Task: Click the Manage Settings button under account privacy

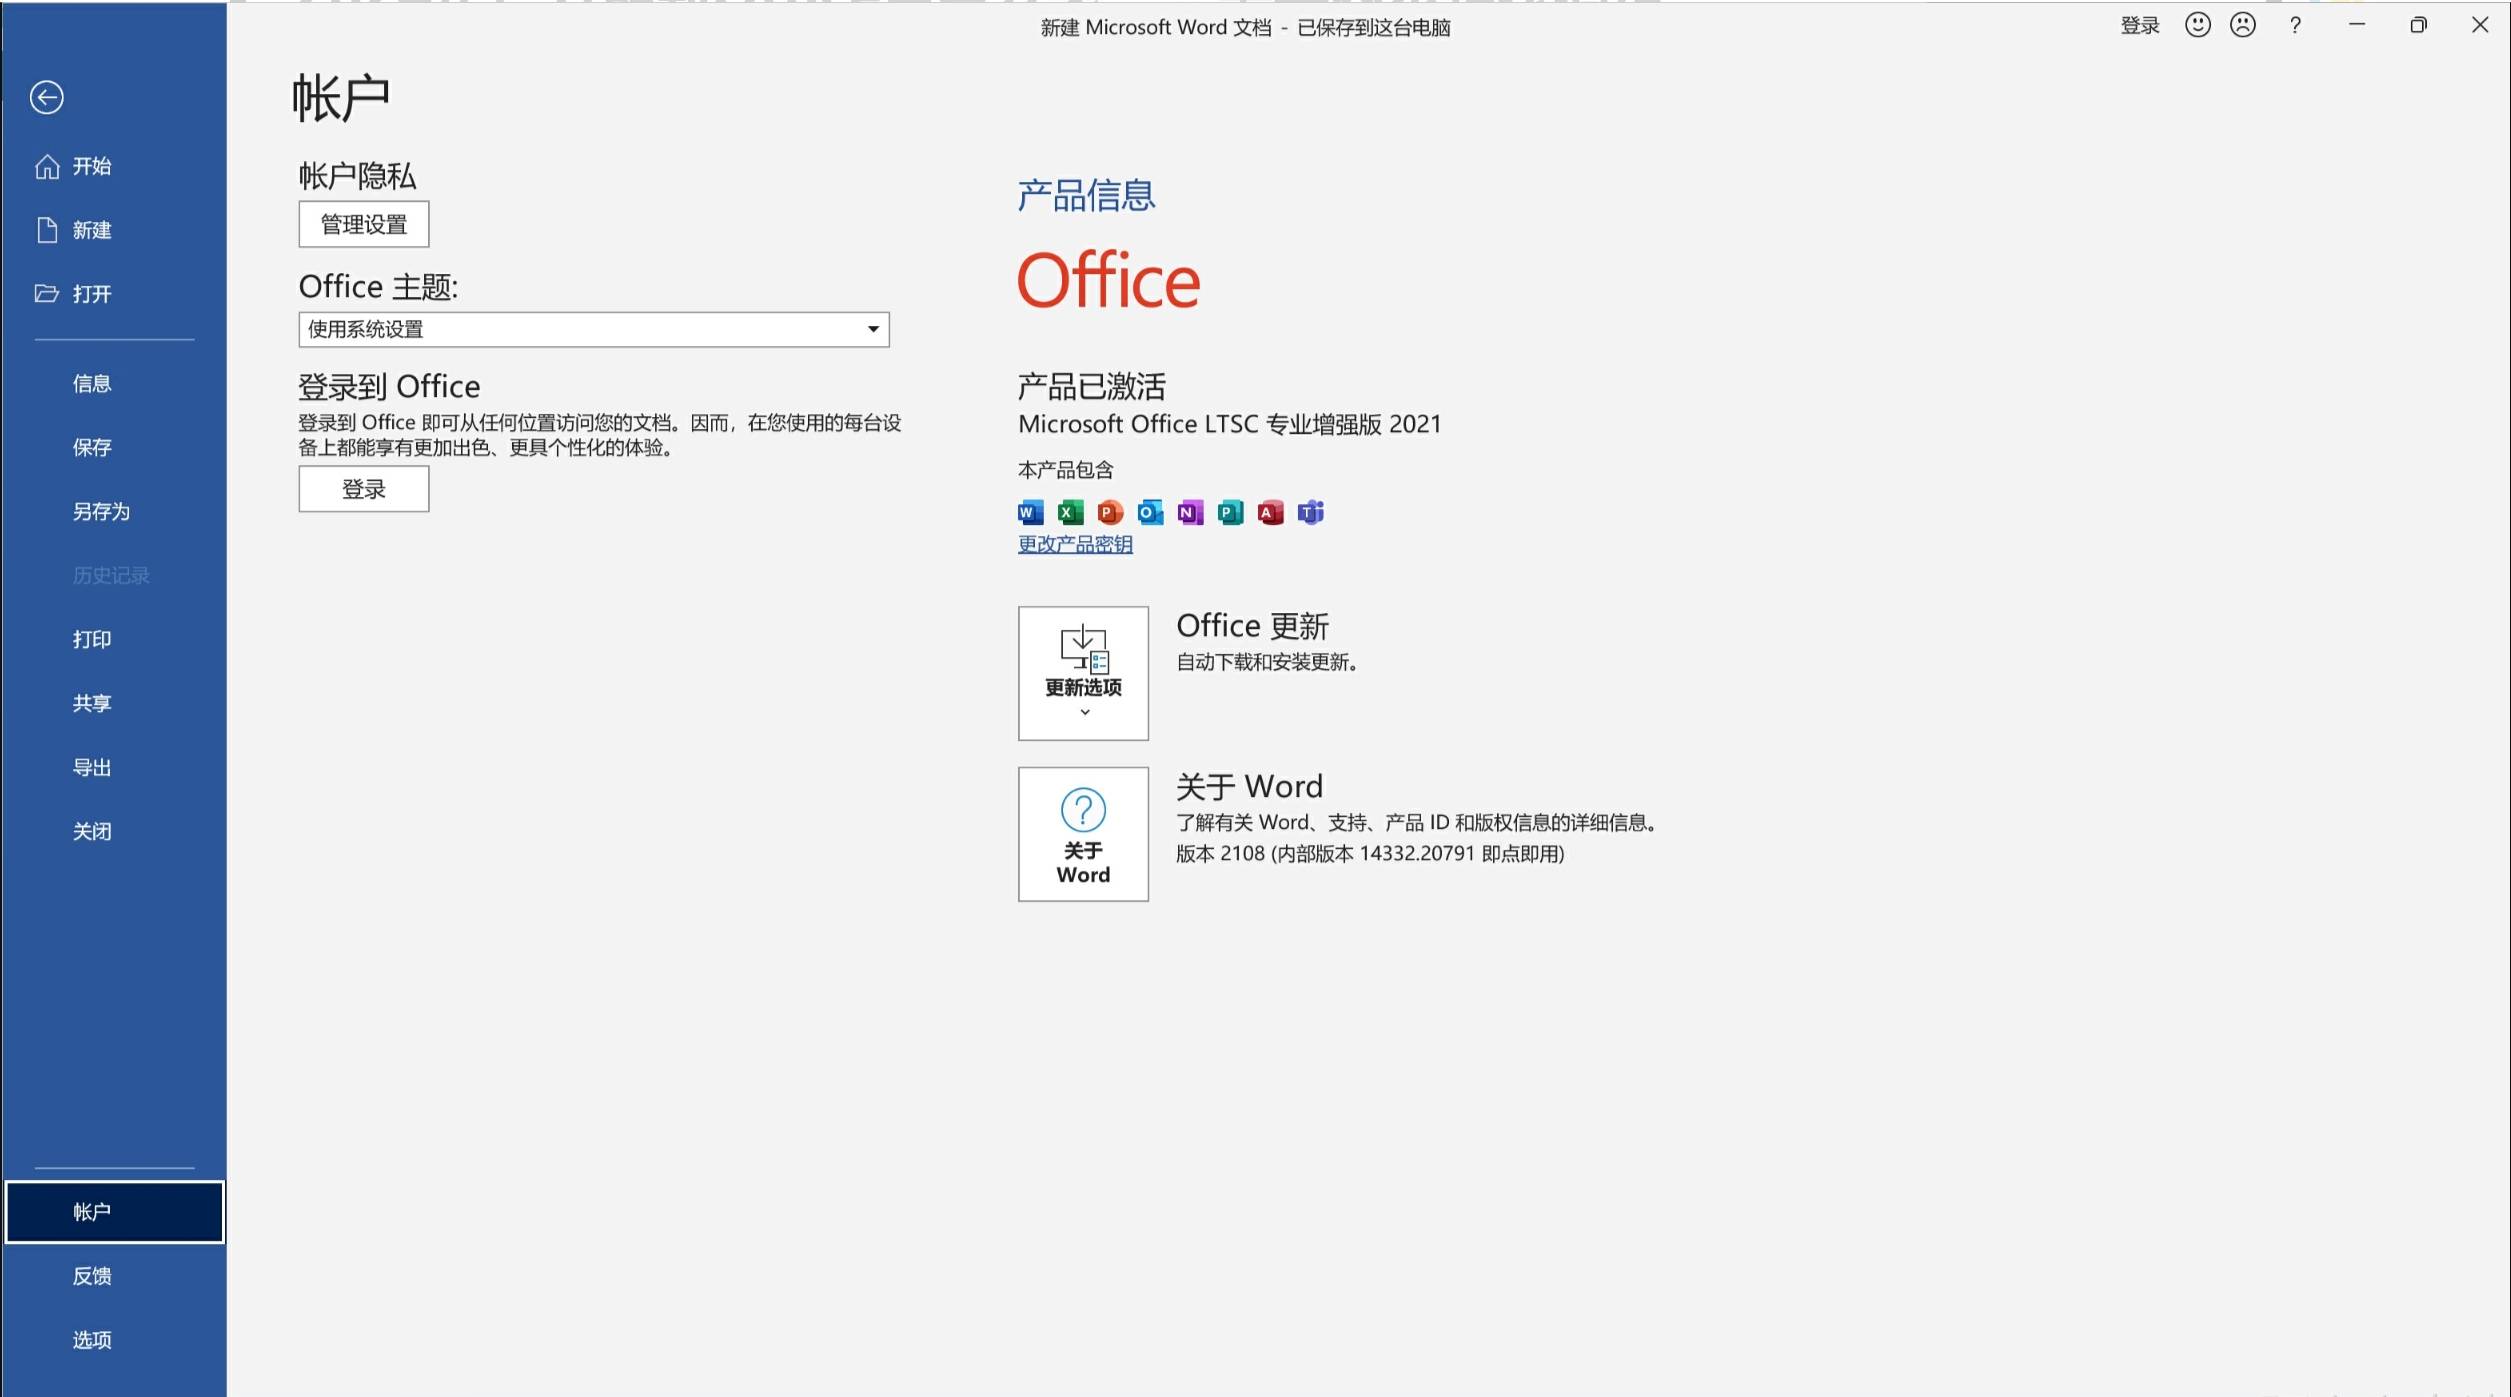Action: 363,224
